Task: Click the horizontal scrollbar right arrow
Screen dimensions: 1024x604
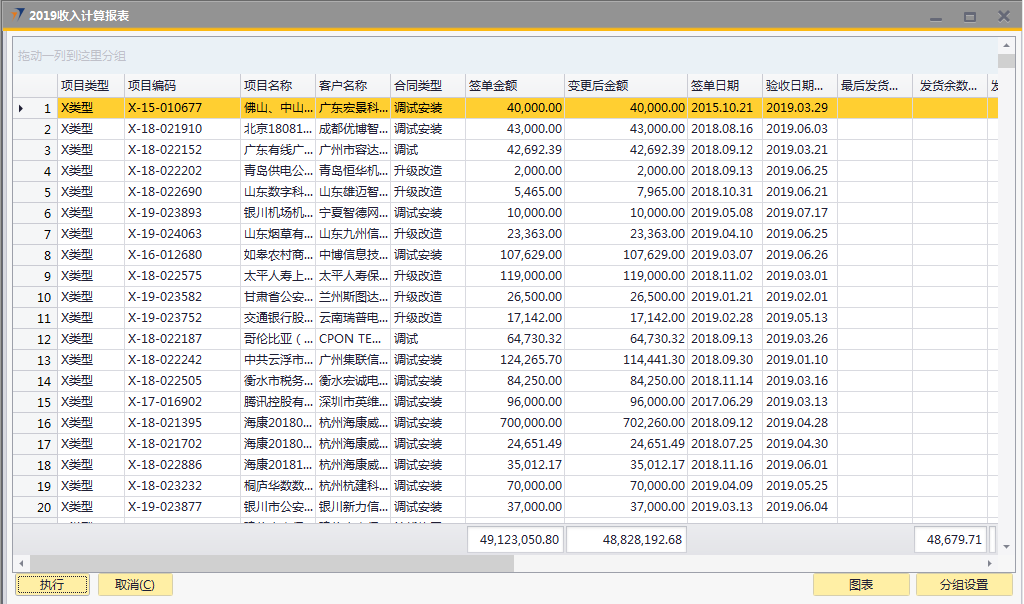Action: coord(992,563)
